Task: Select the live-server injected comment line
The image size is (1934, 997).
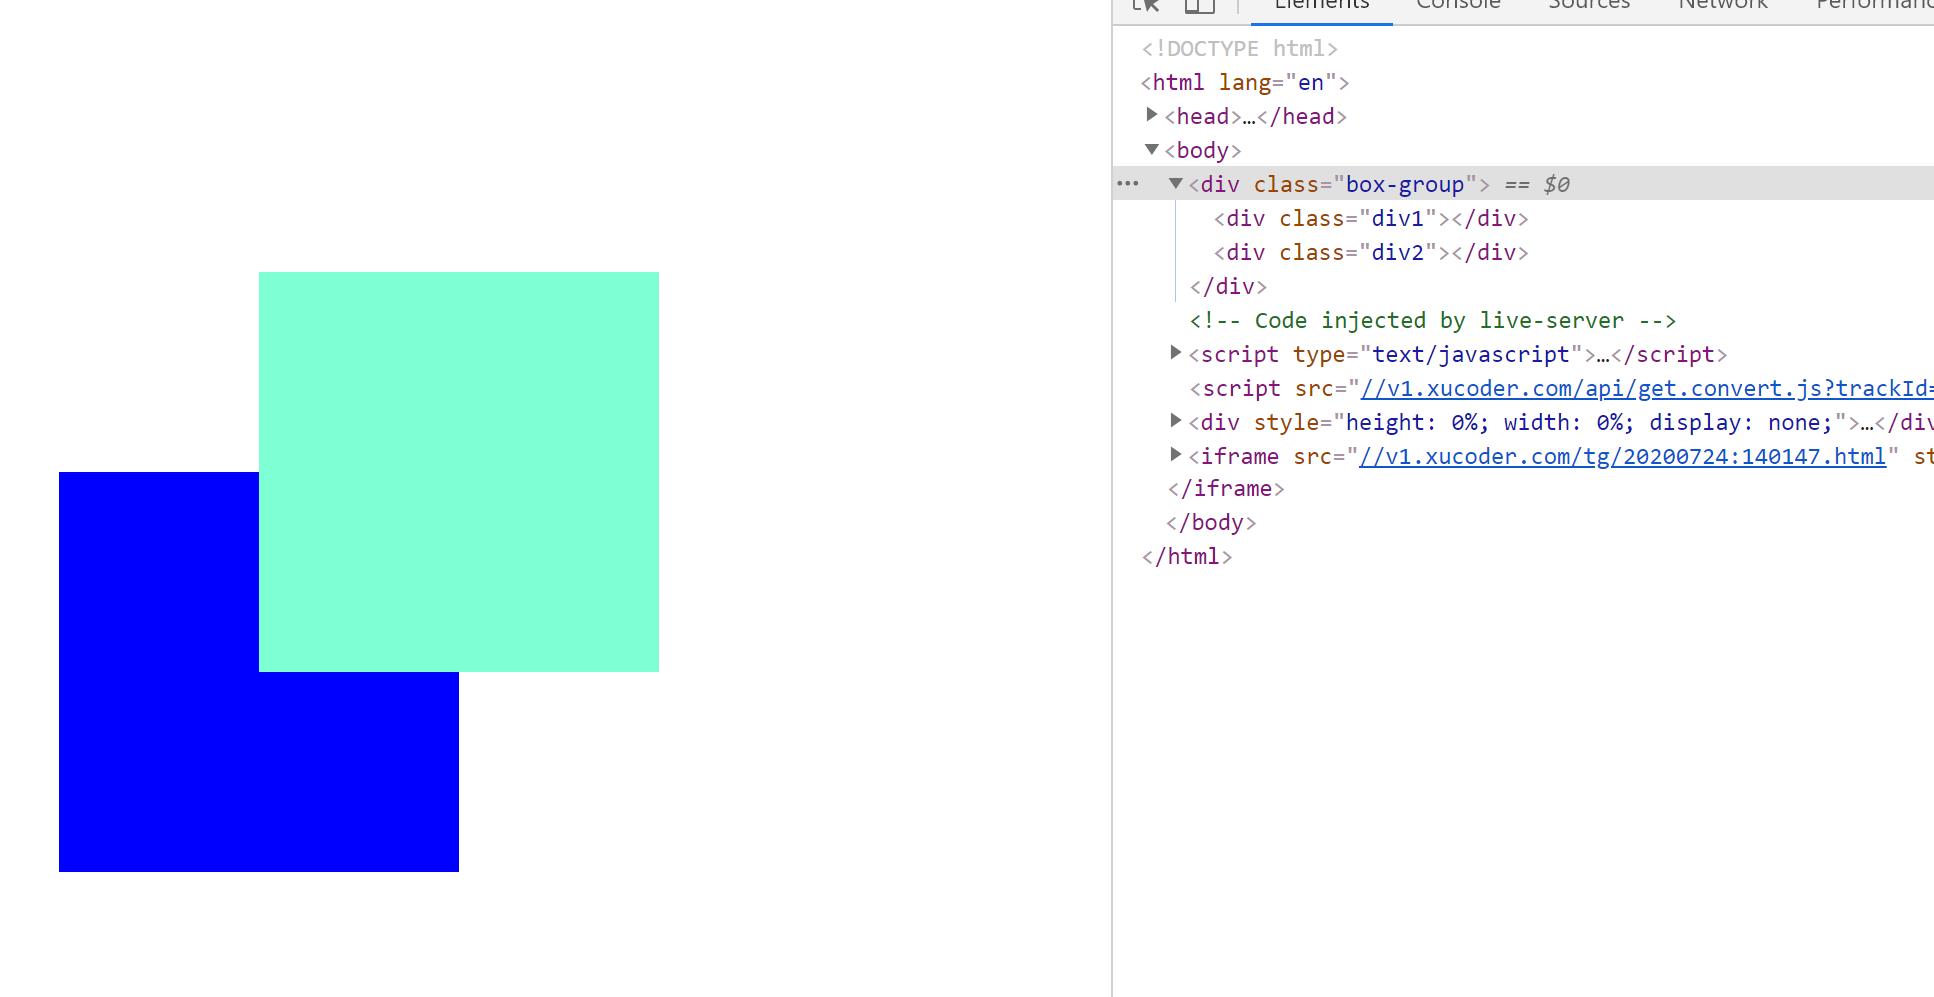Action: coord(1433,320)
